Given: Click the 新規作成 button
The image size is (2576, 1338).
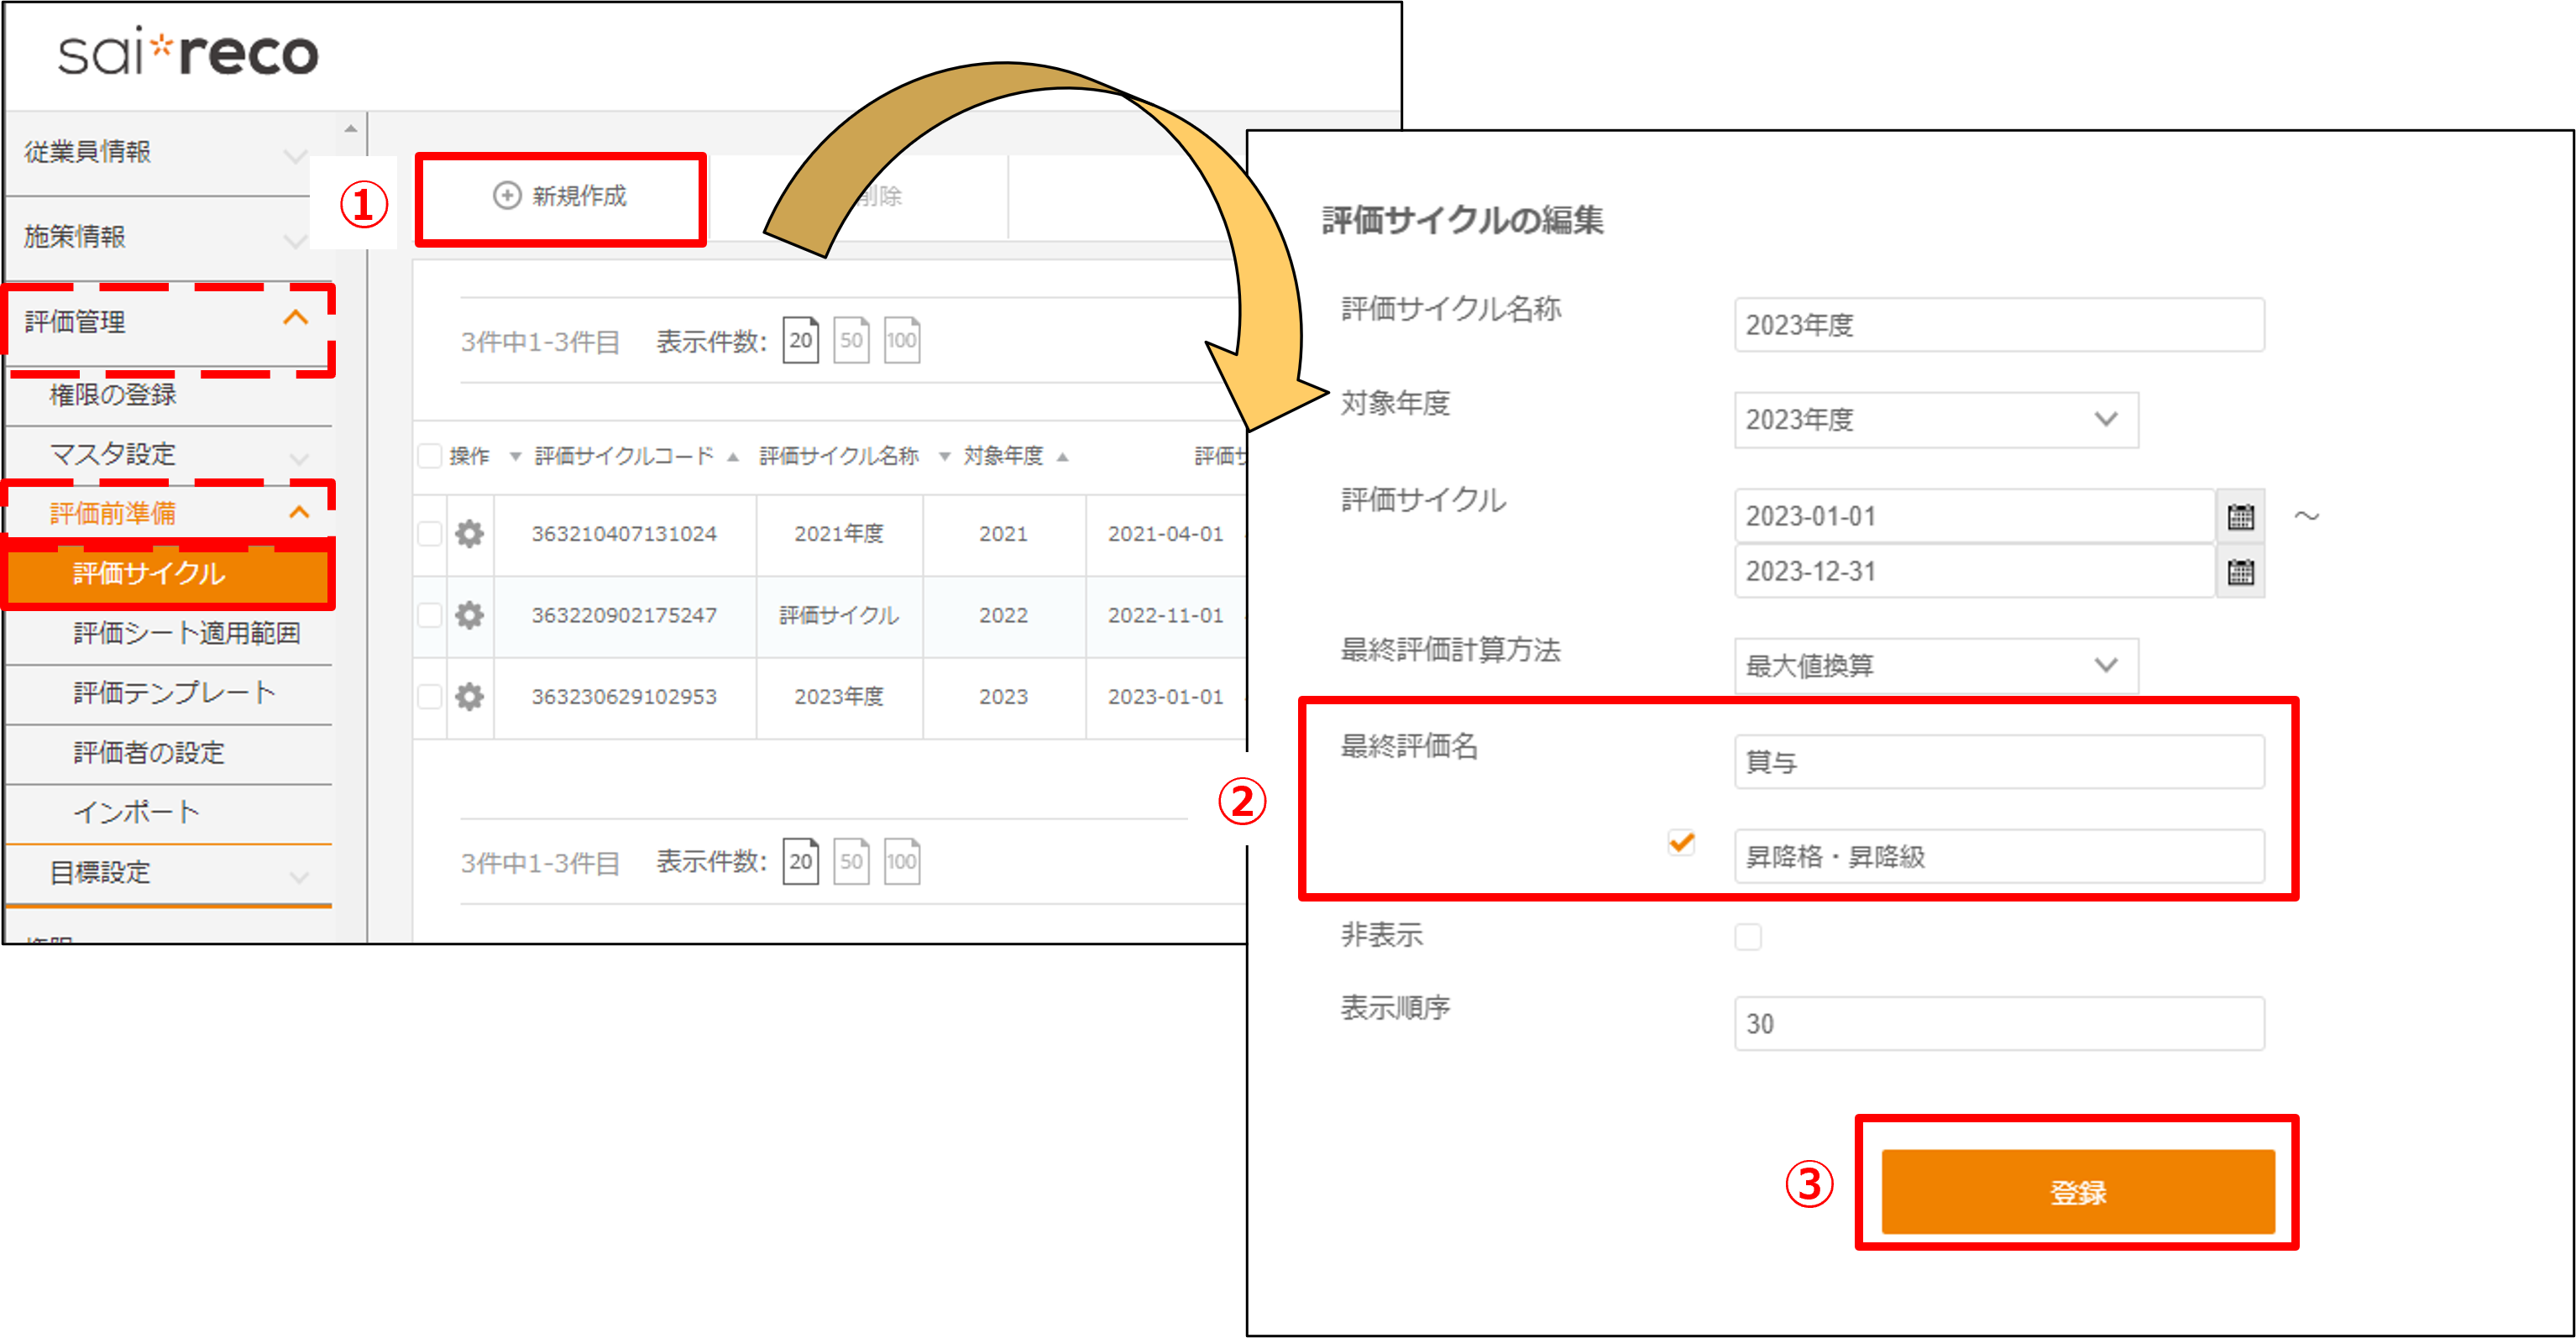Looking at the screenshot, I should [561, 197].
